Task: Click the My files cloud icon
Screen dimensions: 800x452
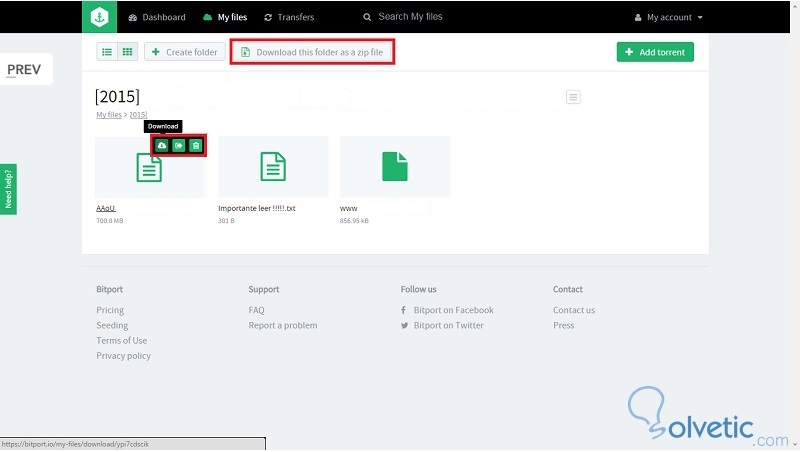Action: point(207,17)
